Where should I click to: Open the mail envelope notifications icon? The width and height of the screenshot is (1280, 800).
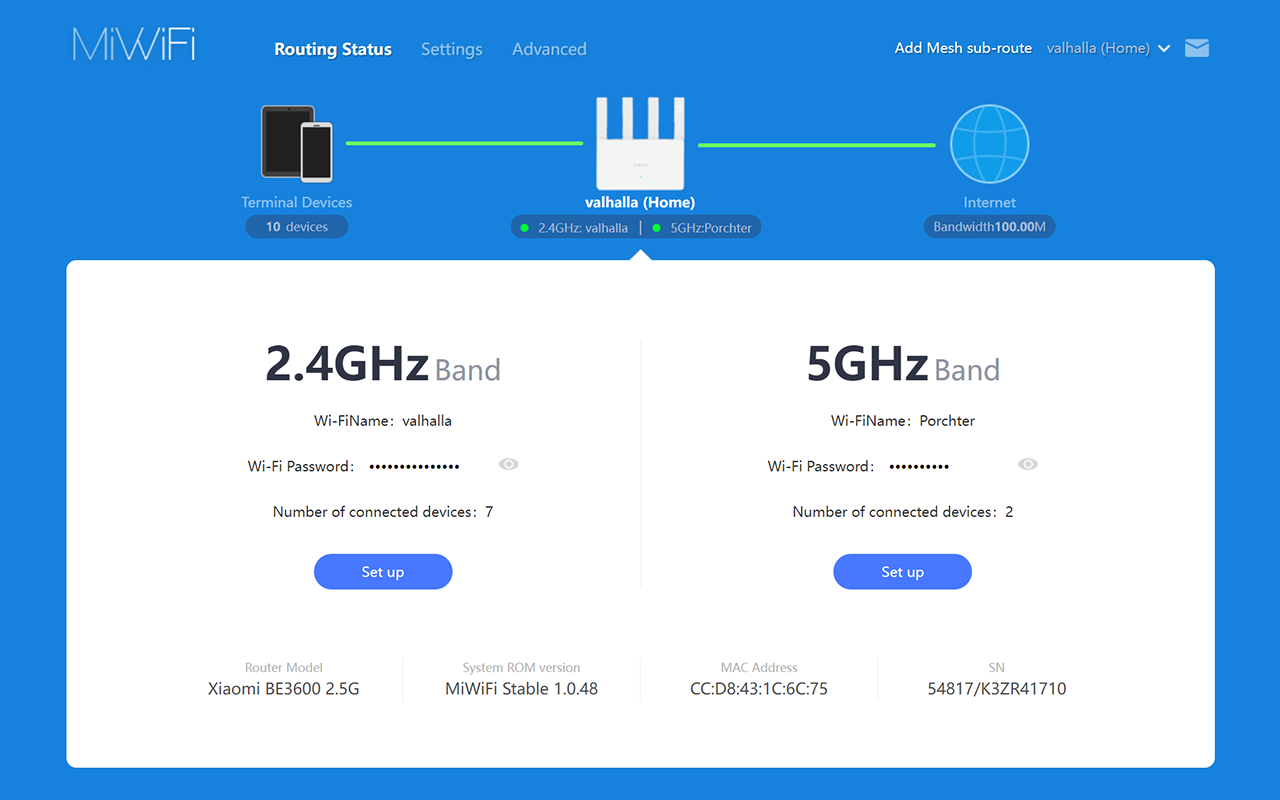click(1197, 48)
